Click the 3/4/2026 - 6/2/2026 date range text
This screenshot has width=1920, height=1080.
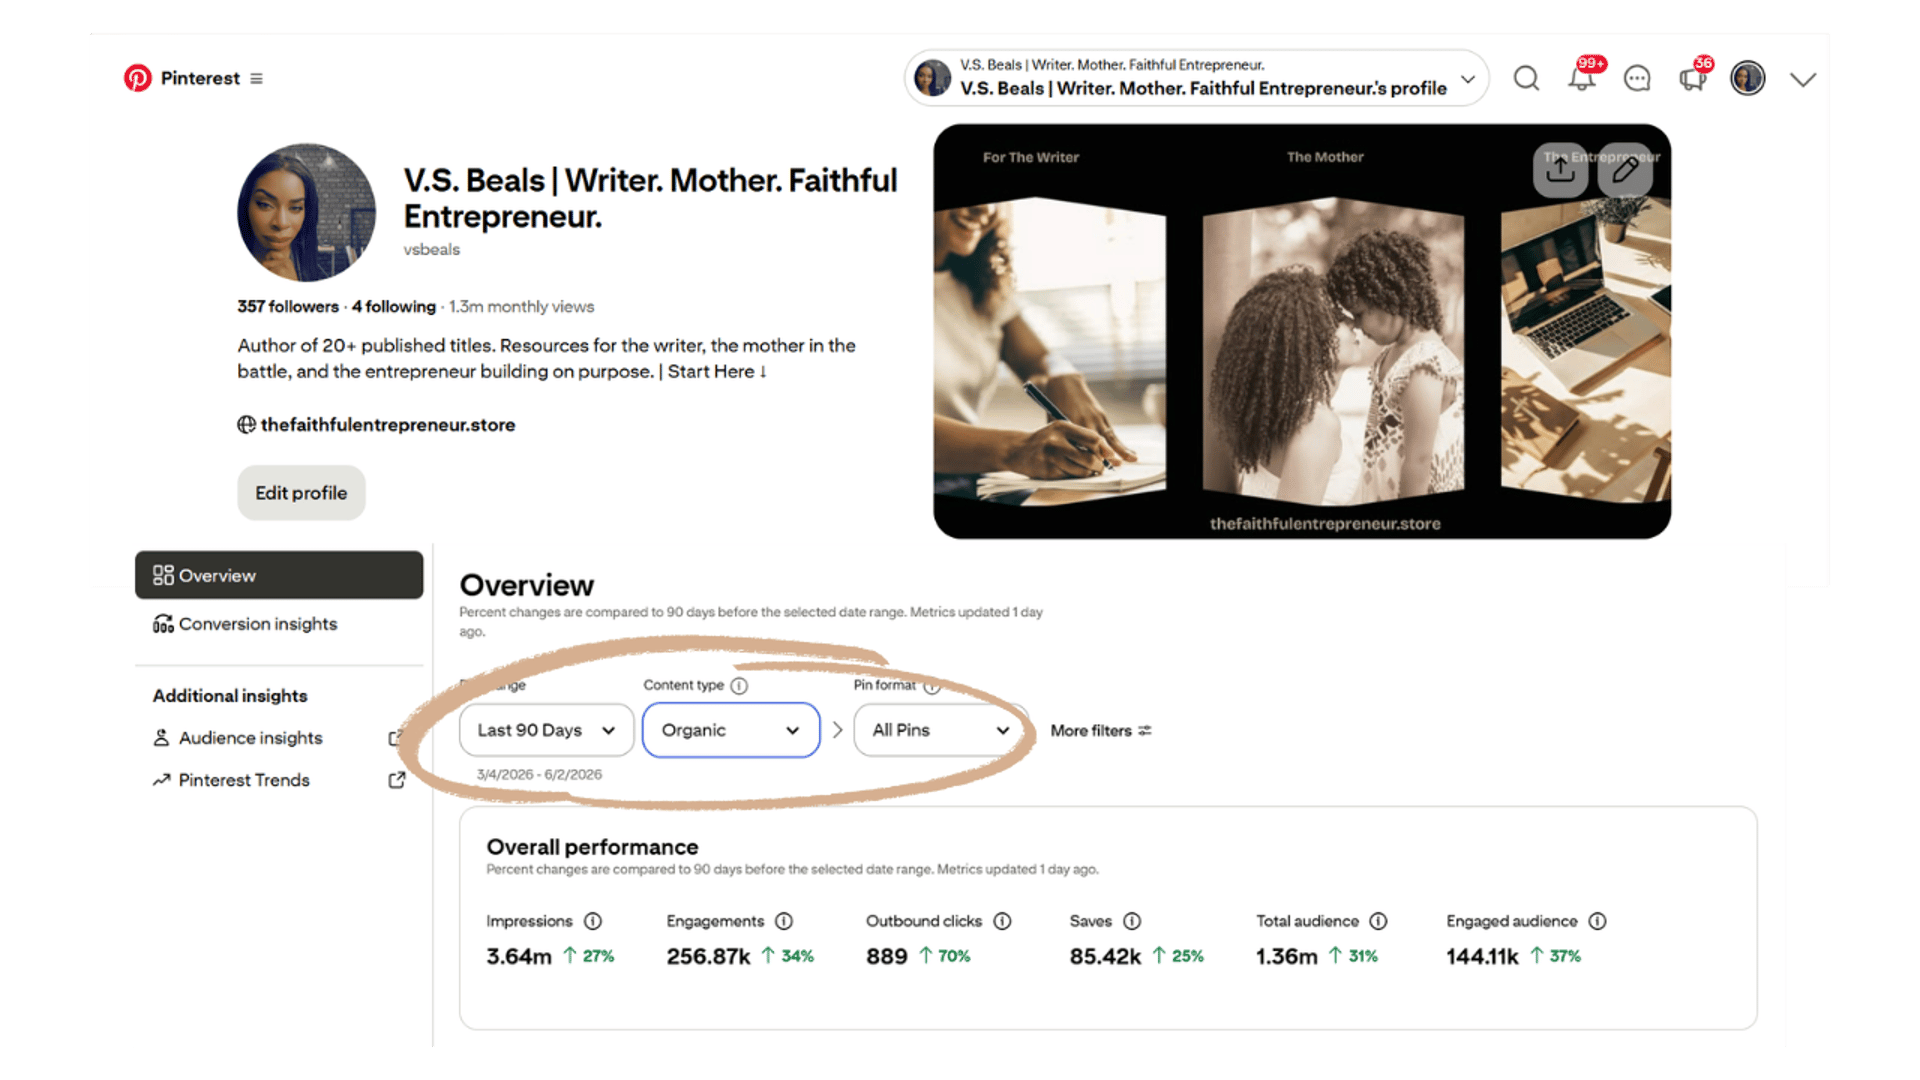click(x=539, y=775)
